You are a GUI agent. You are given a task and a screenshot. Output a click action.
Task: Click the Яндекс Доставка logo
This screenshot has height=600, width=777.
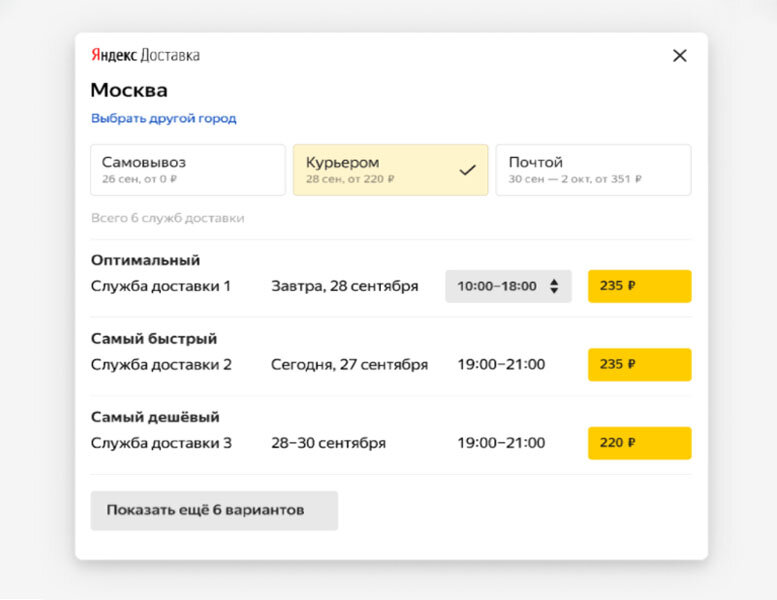145,55
